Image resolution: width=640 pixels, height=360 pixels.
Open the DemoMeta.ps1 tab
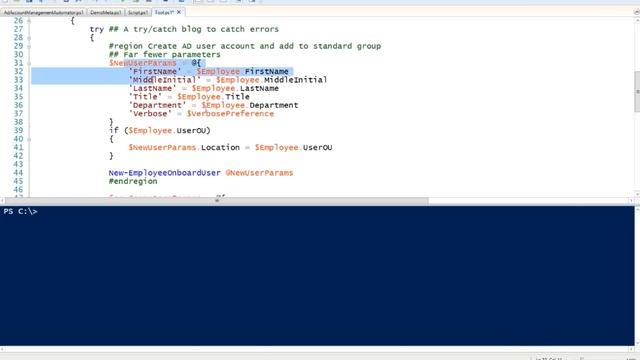(x=106, y=13)
